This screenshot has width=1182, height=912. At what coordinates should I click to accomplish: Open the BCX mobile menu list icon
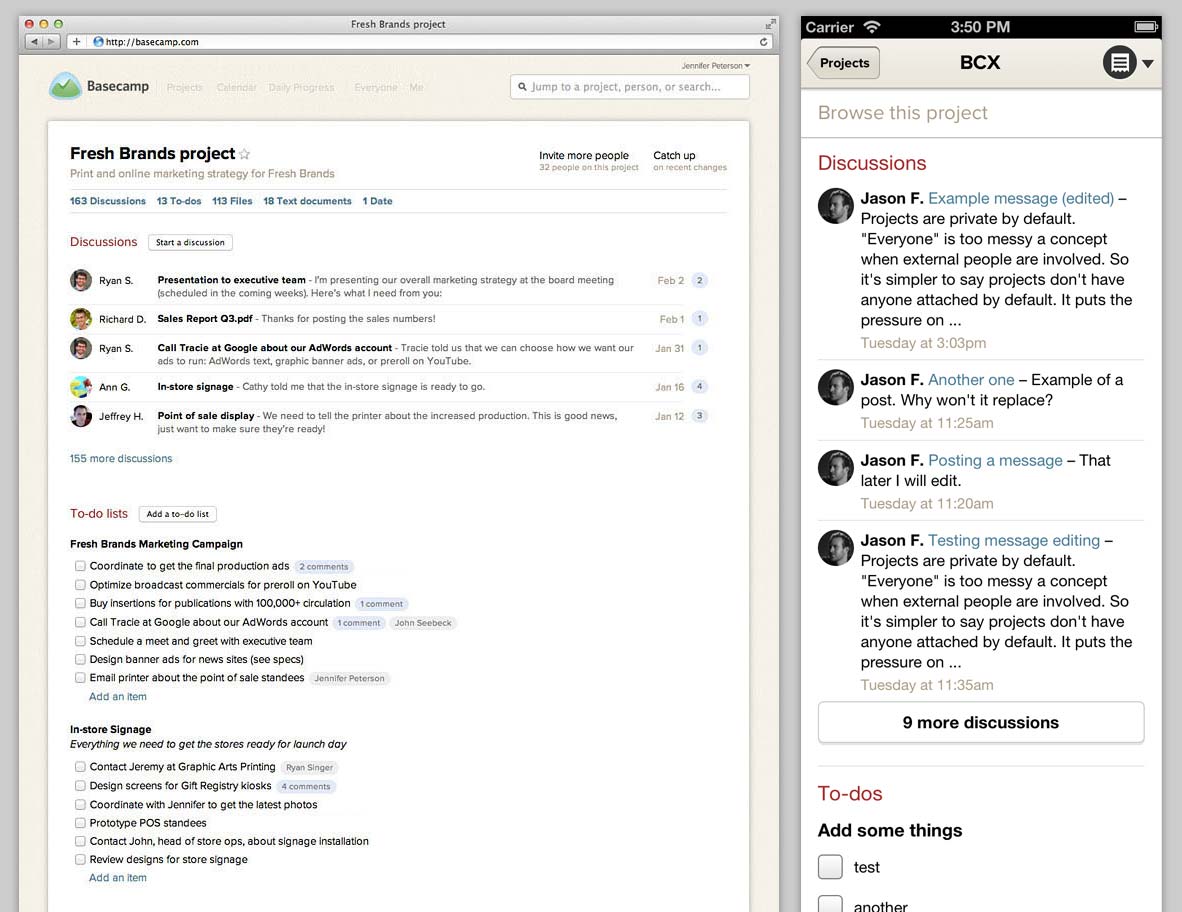[x=1119, y=63]
